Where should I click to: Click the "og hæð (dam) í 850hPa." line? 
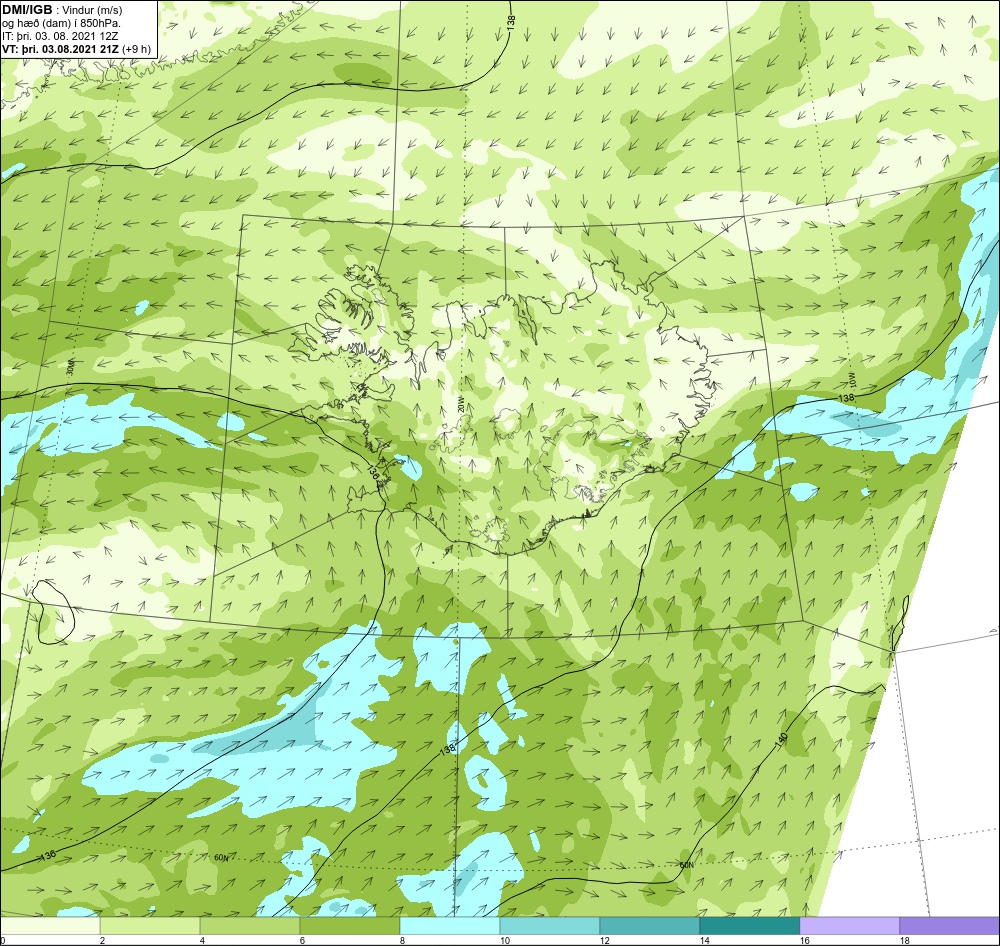click(x=61, y=23)
